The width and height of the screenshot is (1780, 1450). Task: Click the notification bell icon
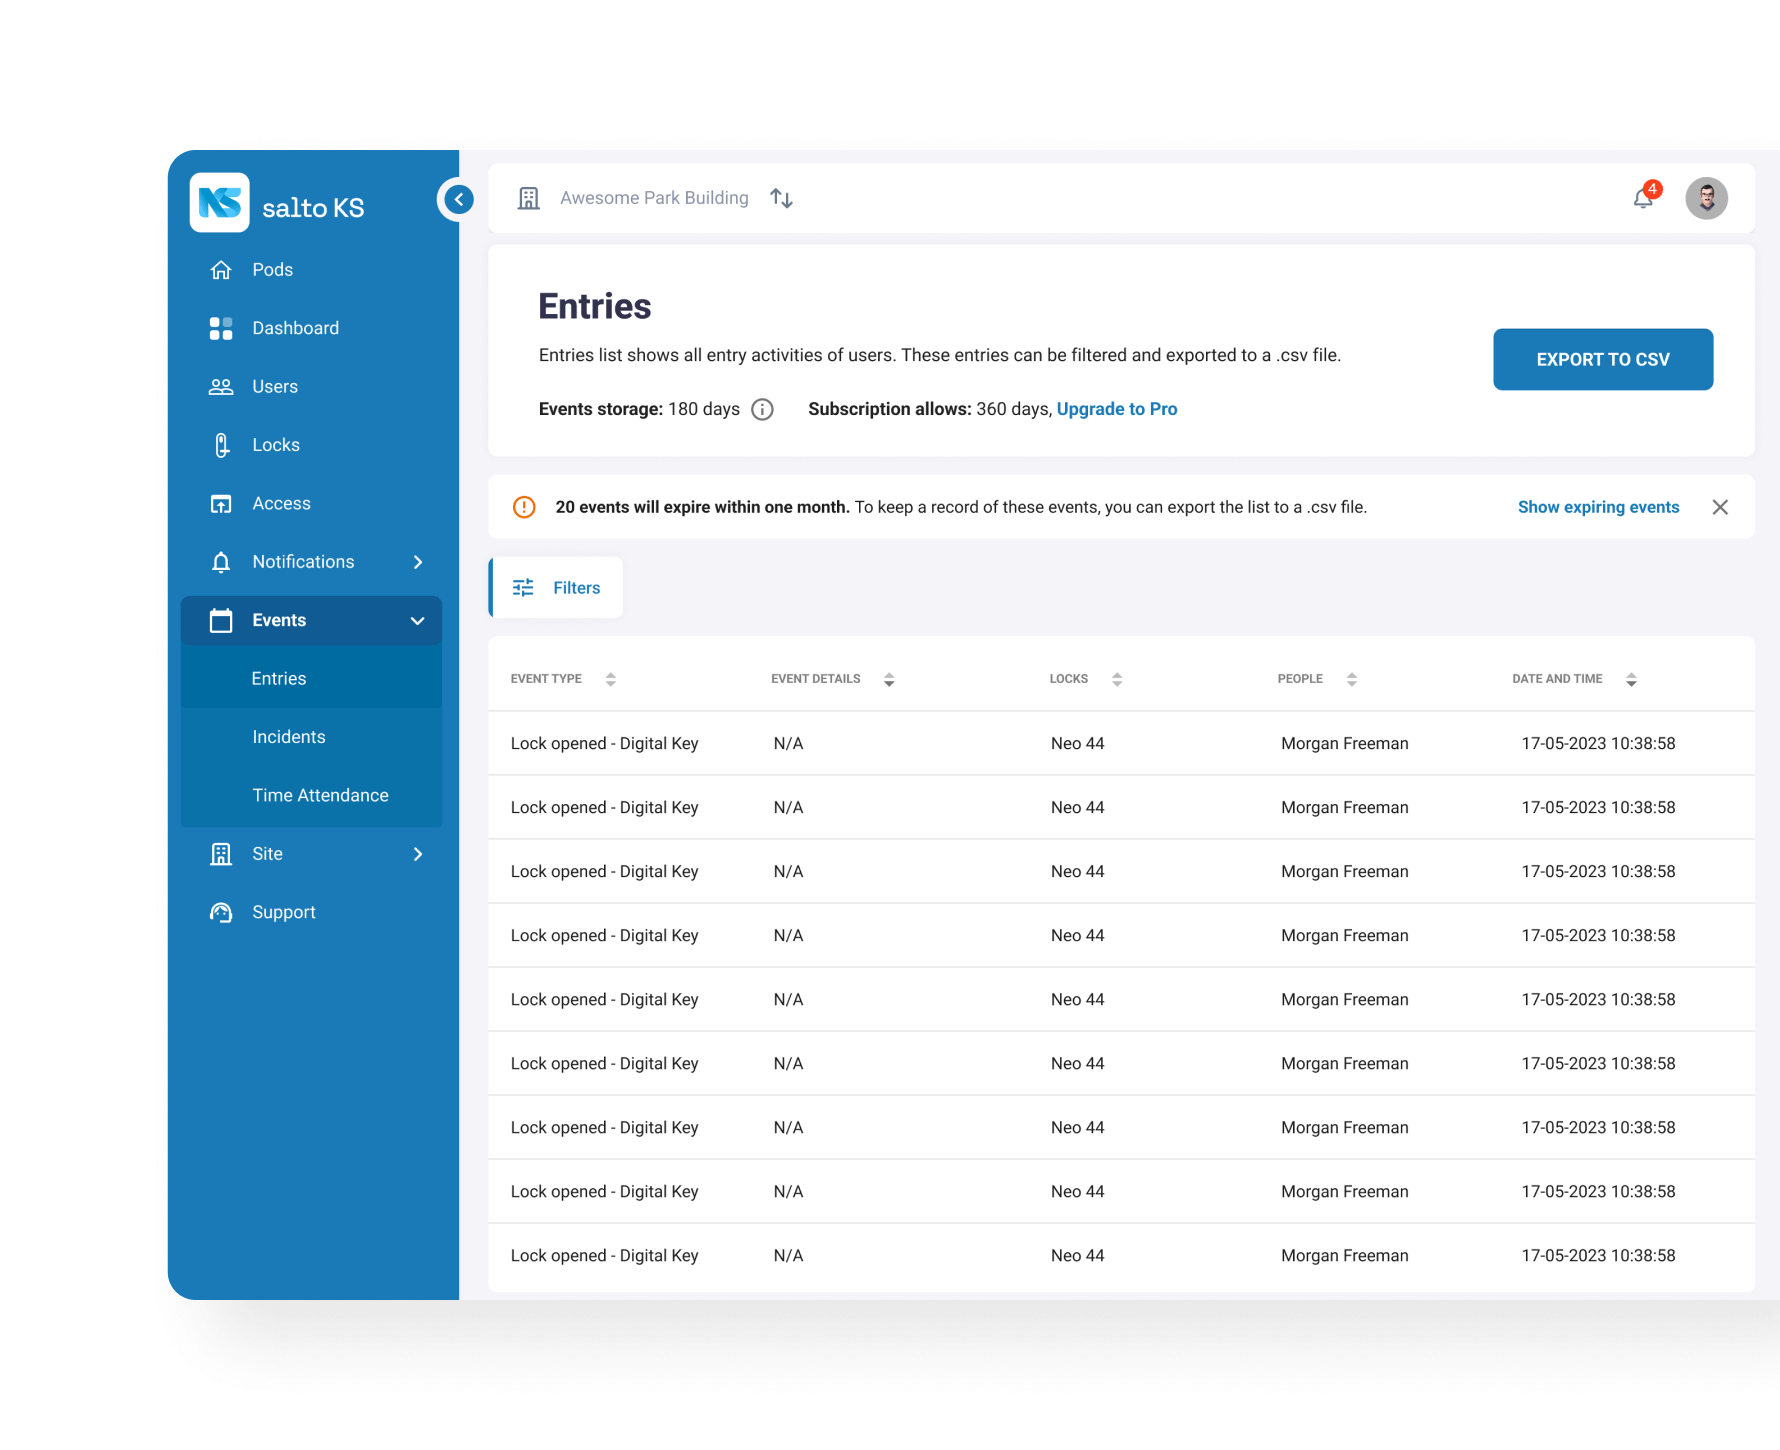click(1643, 198)
